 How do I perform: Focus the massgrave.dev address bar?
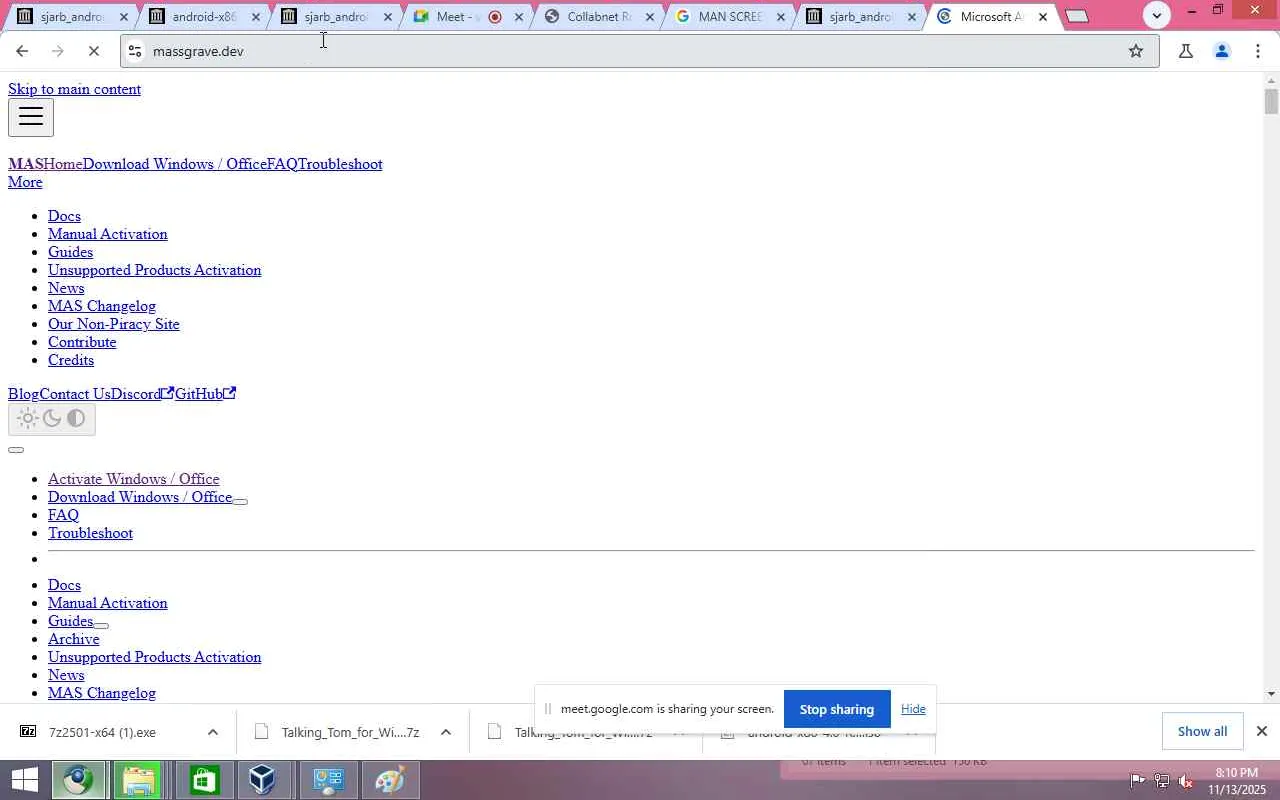coord(640,51)
